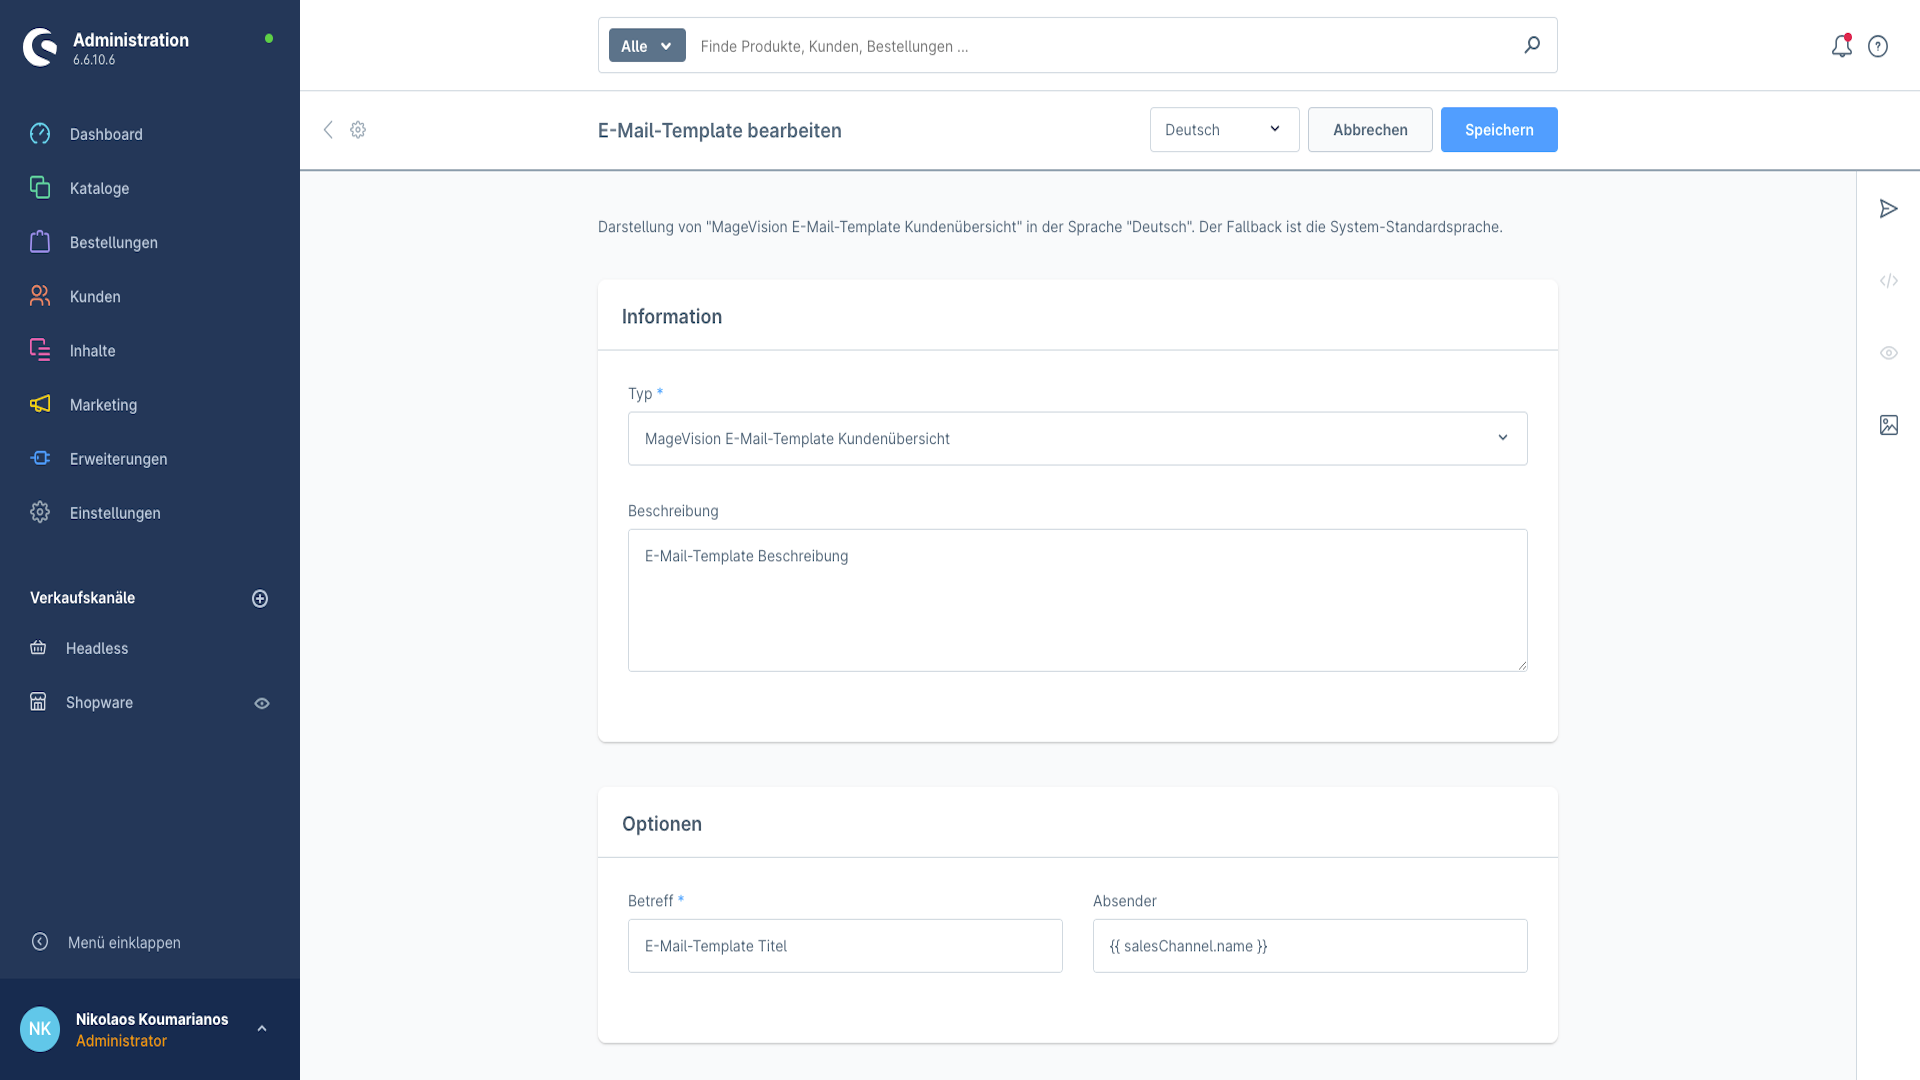This screenshot has width=1920, height=1080.
Task: Toggle Shopware storefront eye icon
Action: (262, 703)
